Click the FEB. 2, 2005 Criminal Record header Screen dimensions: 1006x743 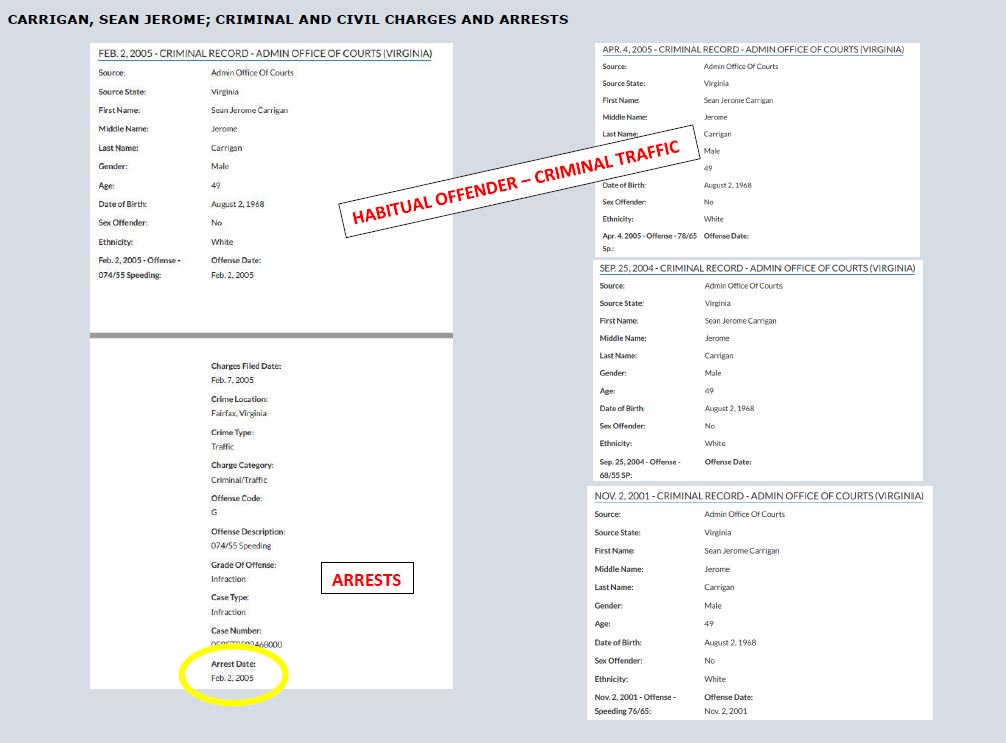pos(266,55)
